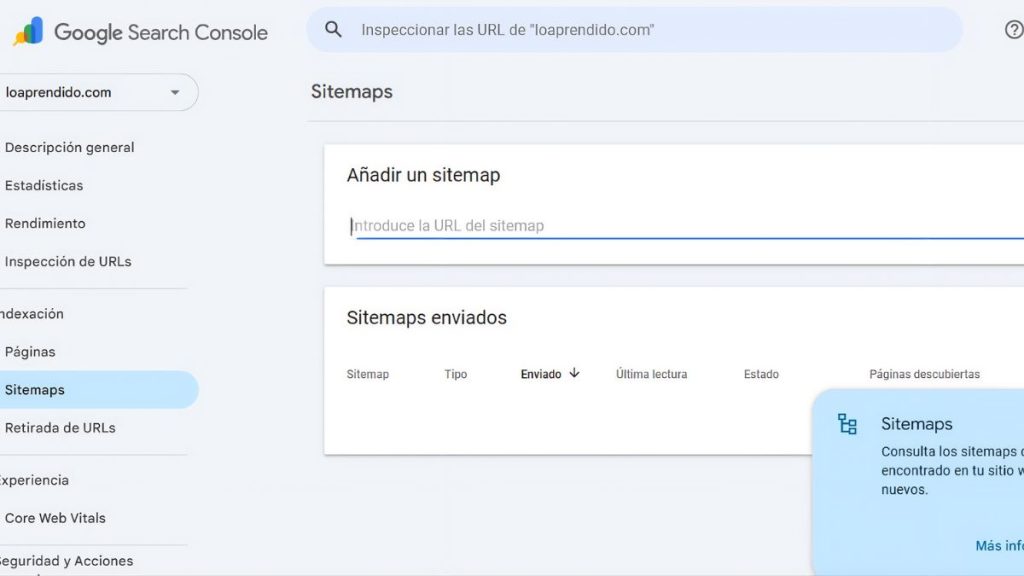Click the magnifier icon in the URL inspection bar
Image resolution: width=1024 pixels, height=576 pixels.
click(x=333, y=29)
